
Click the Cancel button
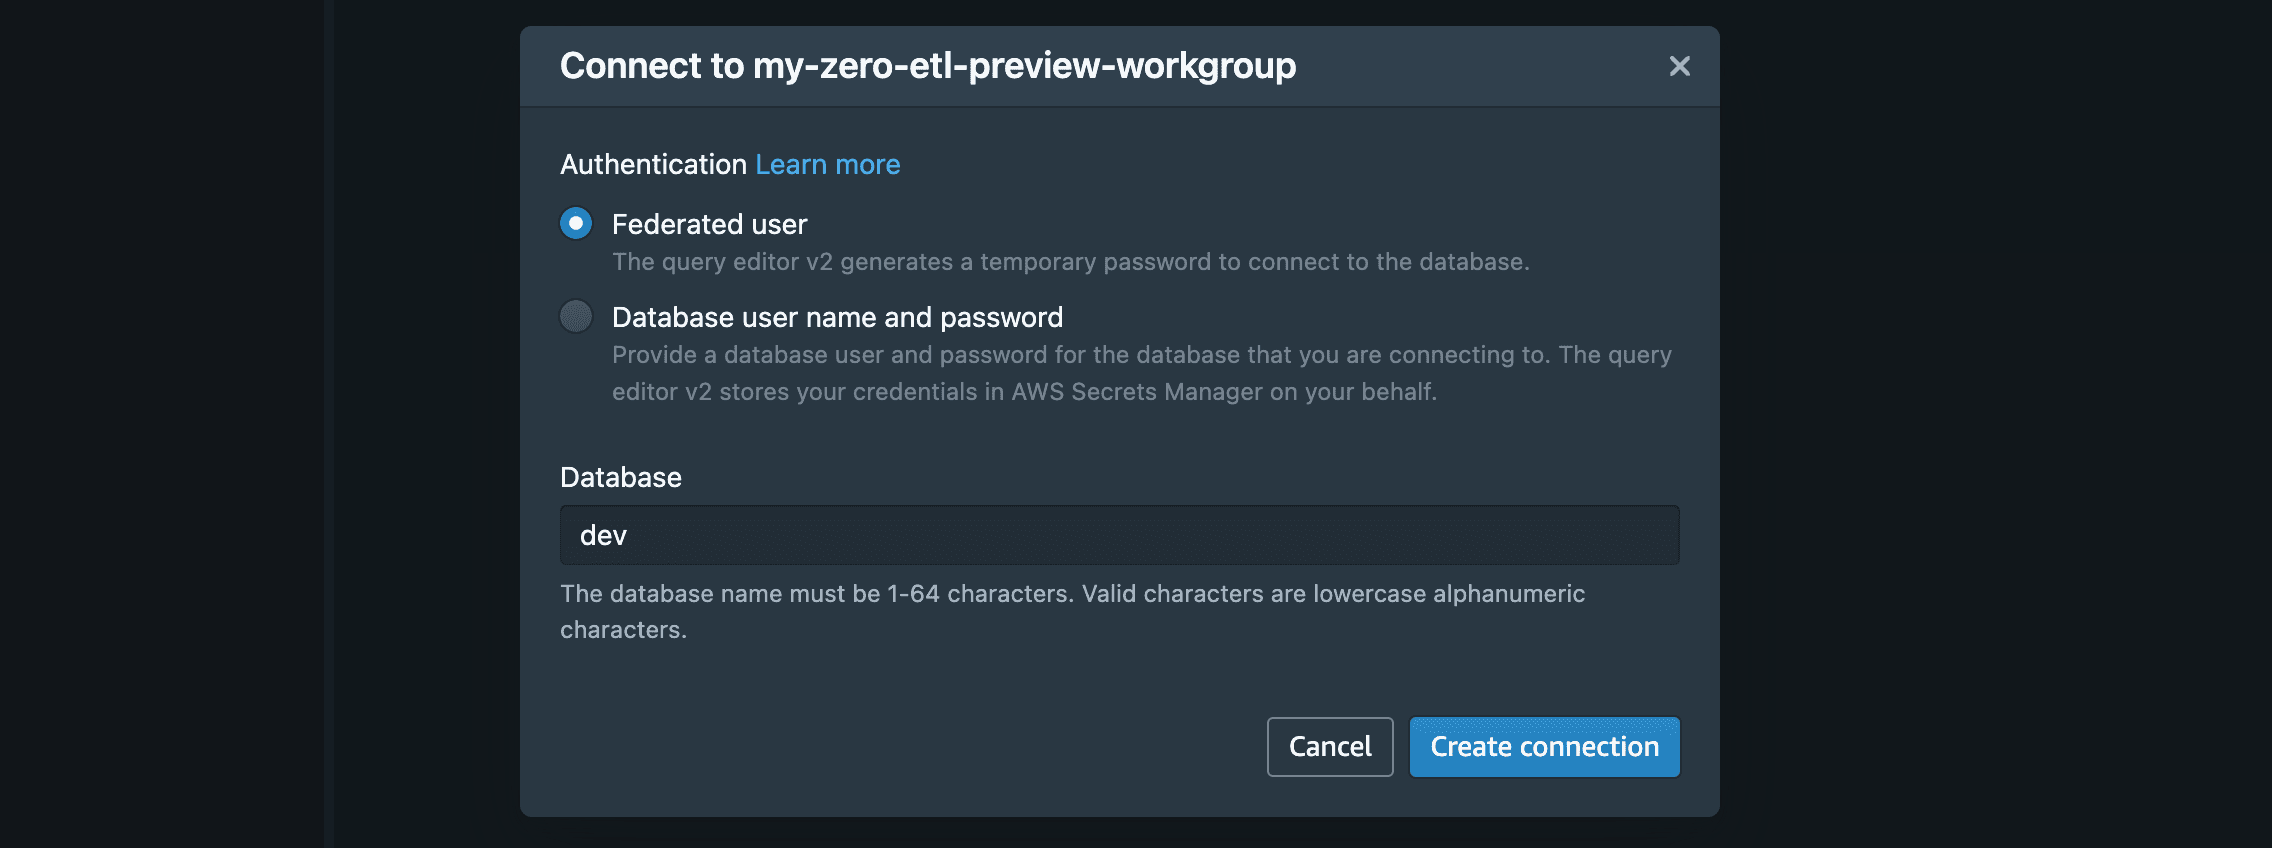pos(1330,747)
